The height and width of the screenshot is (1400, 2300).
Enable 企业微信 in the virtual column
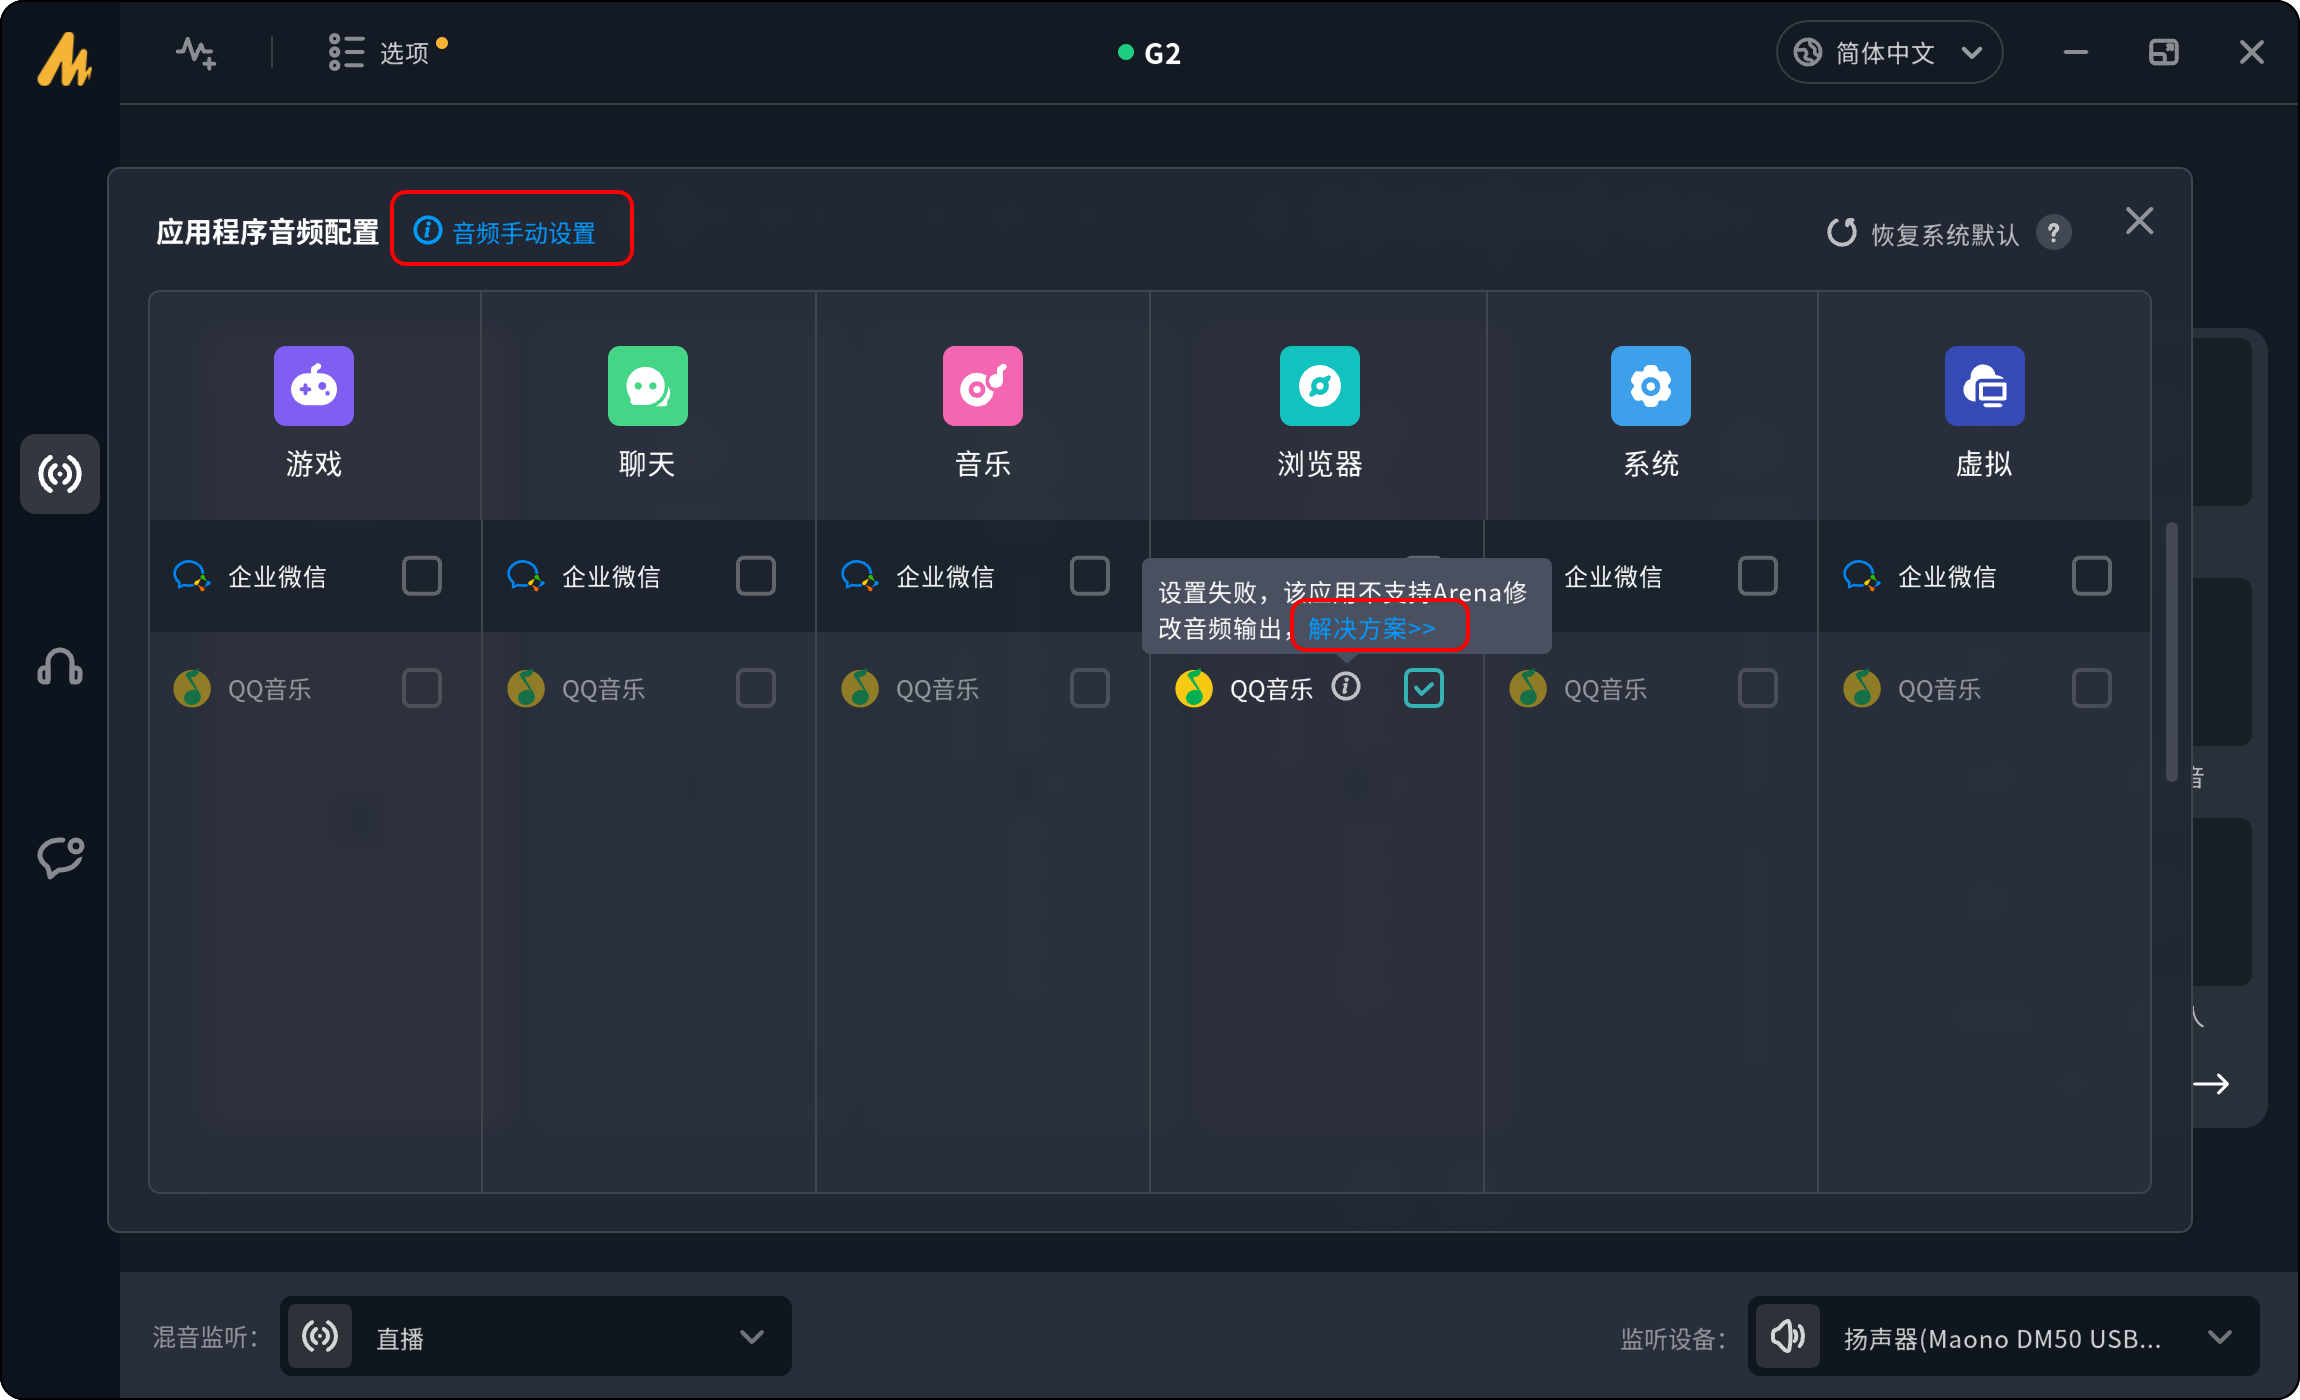(x=2091, y=576)
